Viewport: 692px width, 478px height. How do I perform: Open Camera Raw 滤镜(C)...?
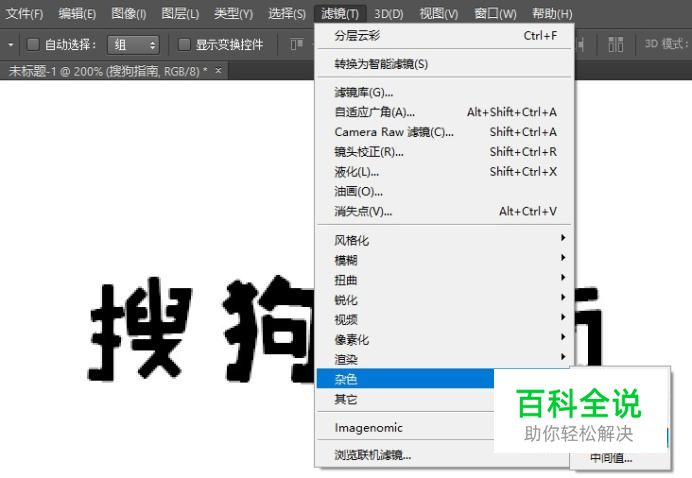(445, 132)
